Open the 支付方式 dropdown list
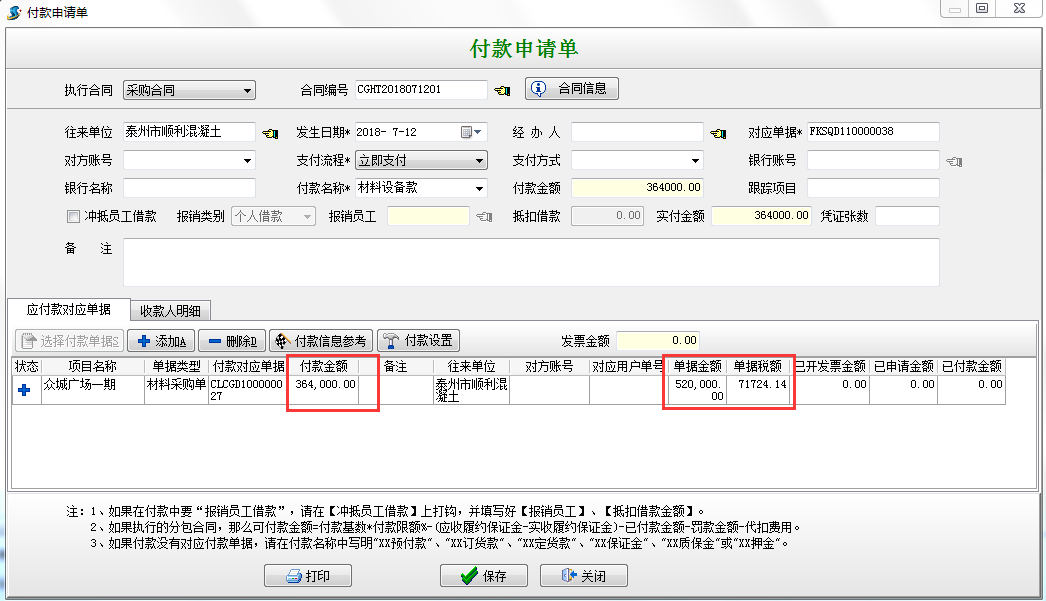 [x=695, y=161]
